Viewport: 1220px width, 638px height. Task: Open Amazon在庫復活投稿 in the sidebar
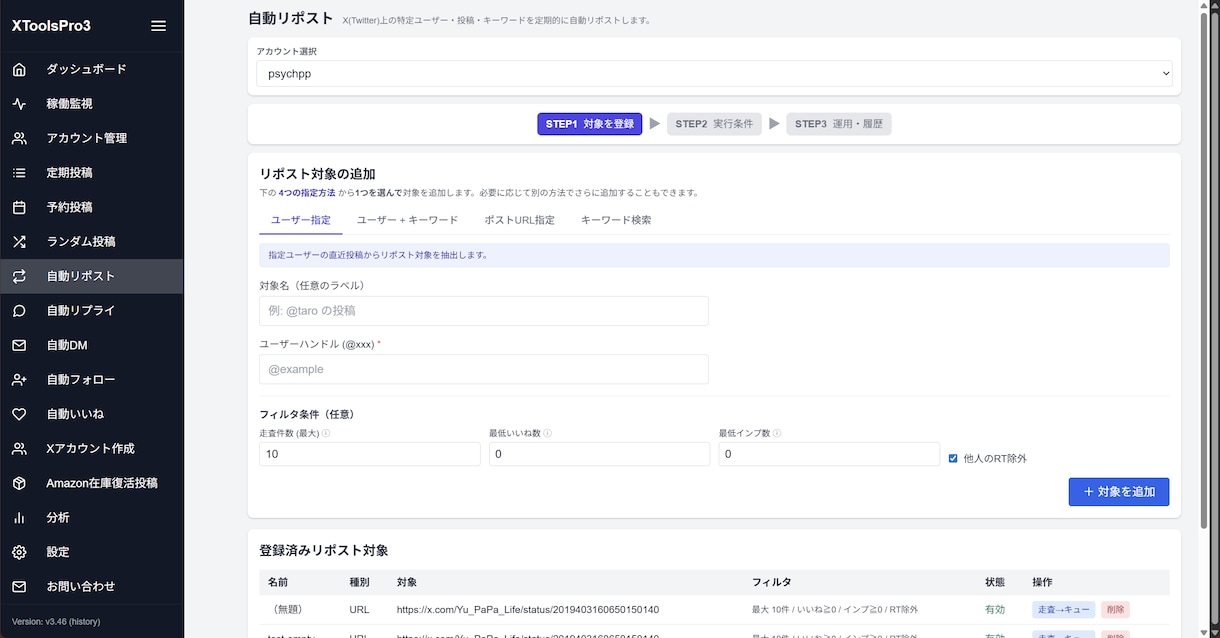[91, 483]
